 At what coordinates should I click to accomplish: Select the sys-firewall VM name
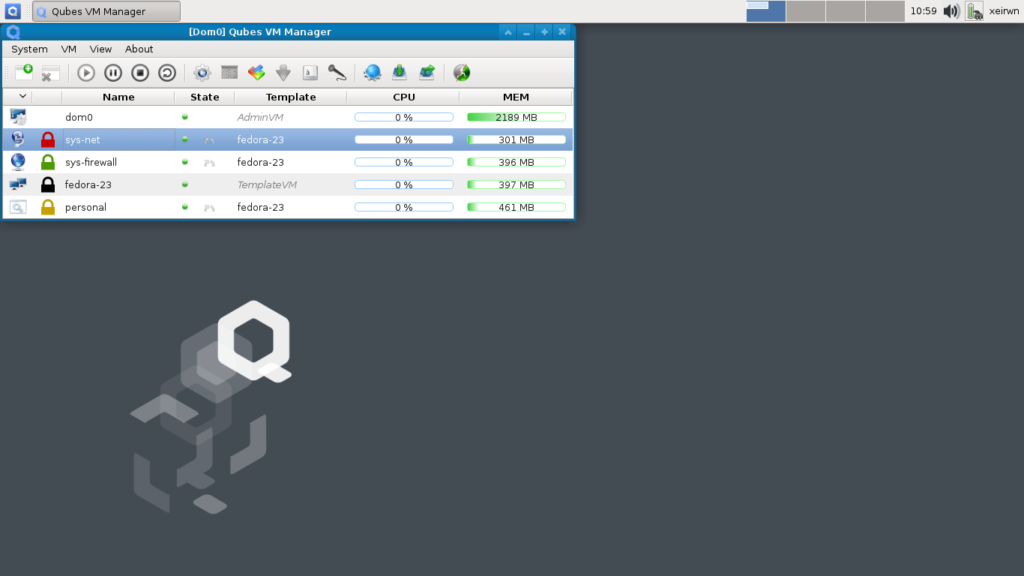point(91,162)
